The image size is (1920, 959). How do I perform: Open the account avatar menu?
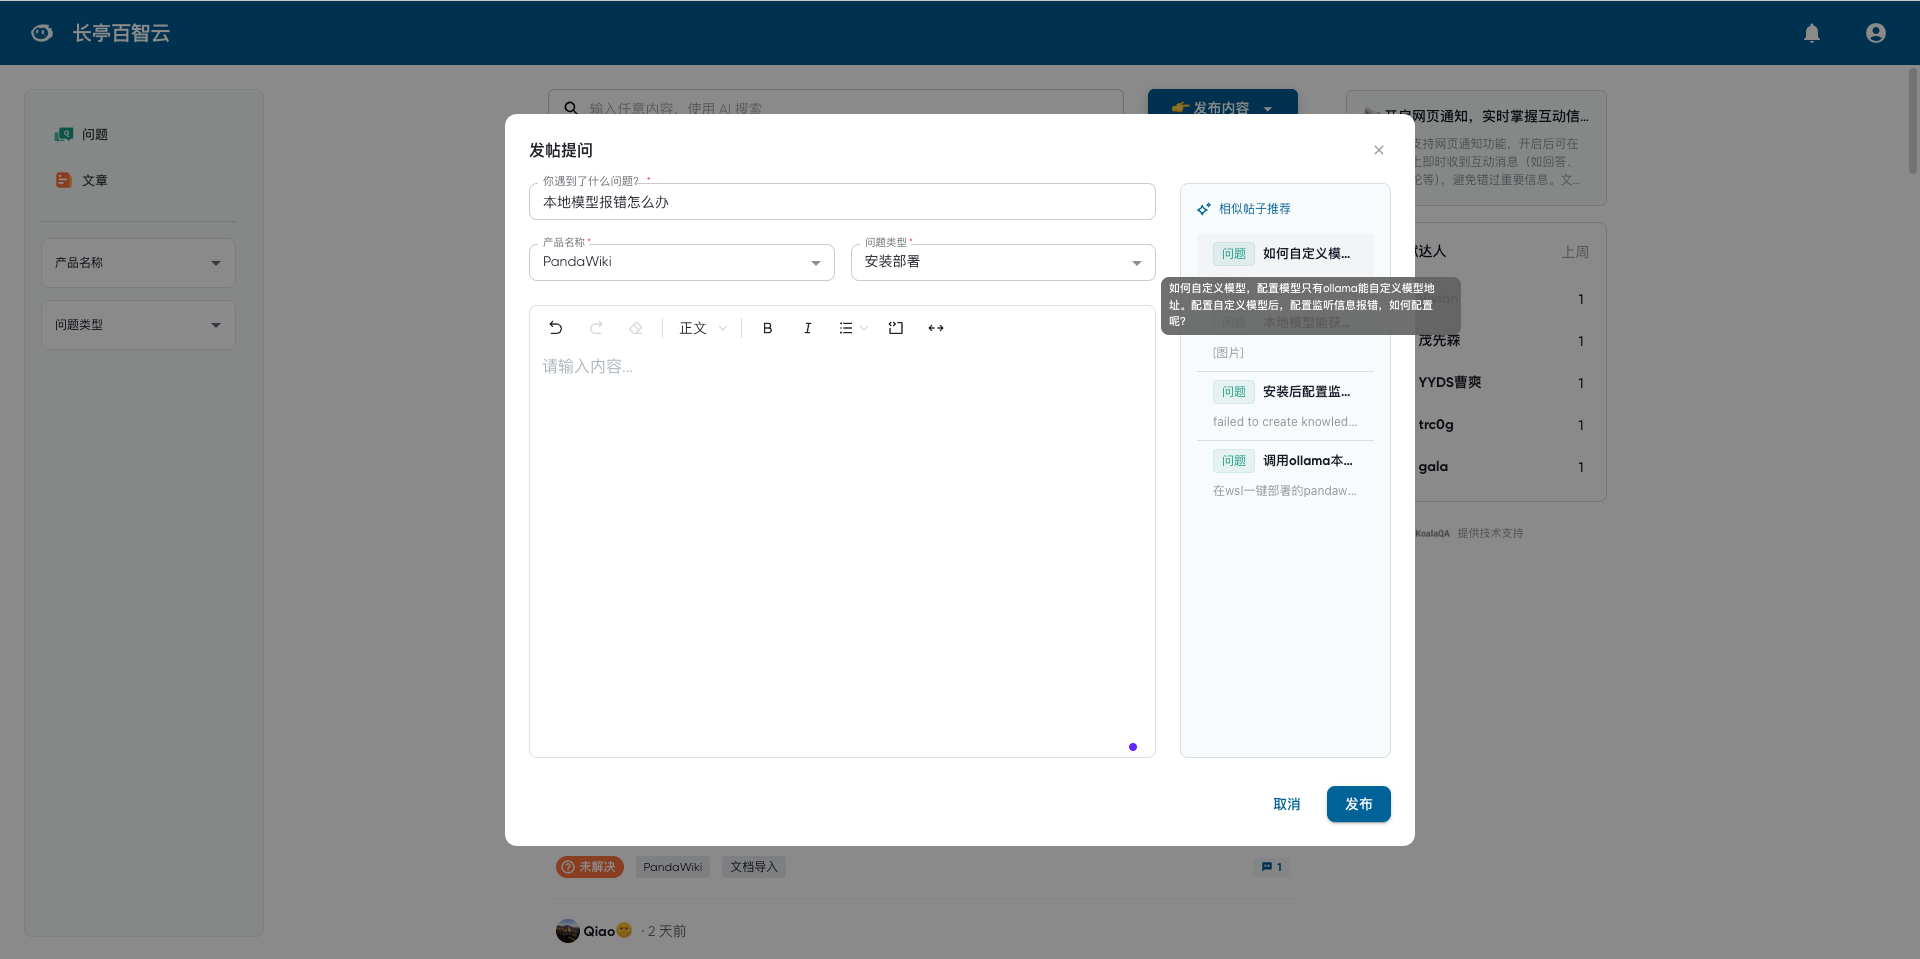coord(1875,33)
